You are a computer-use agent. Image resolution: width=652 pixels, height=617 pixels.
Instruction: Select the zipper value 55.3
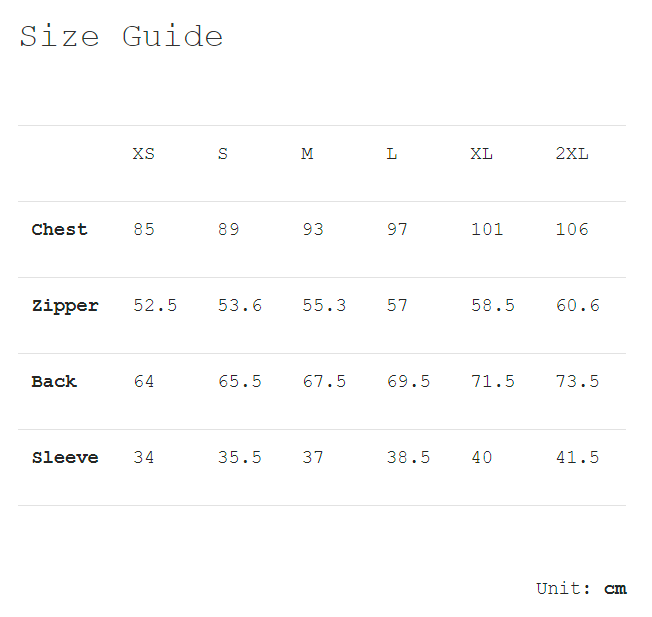(x=324, y=306)
